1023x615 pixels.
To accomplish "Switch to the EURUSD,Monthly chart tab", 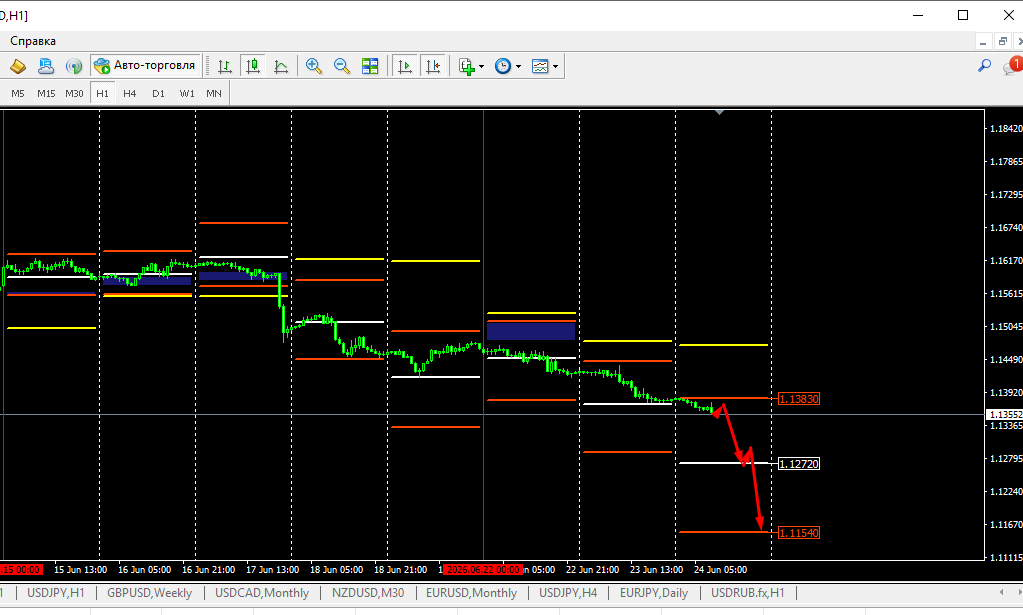I will pos(471,593).
